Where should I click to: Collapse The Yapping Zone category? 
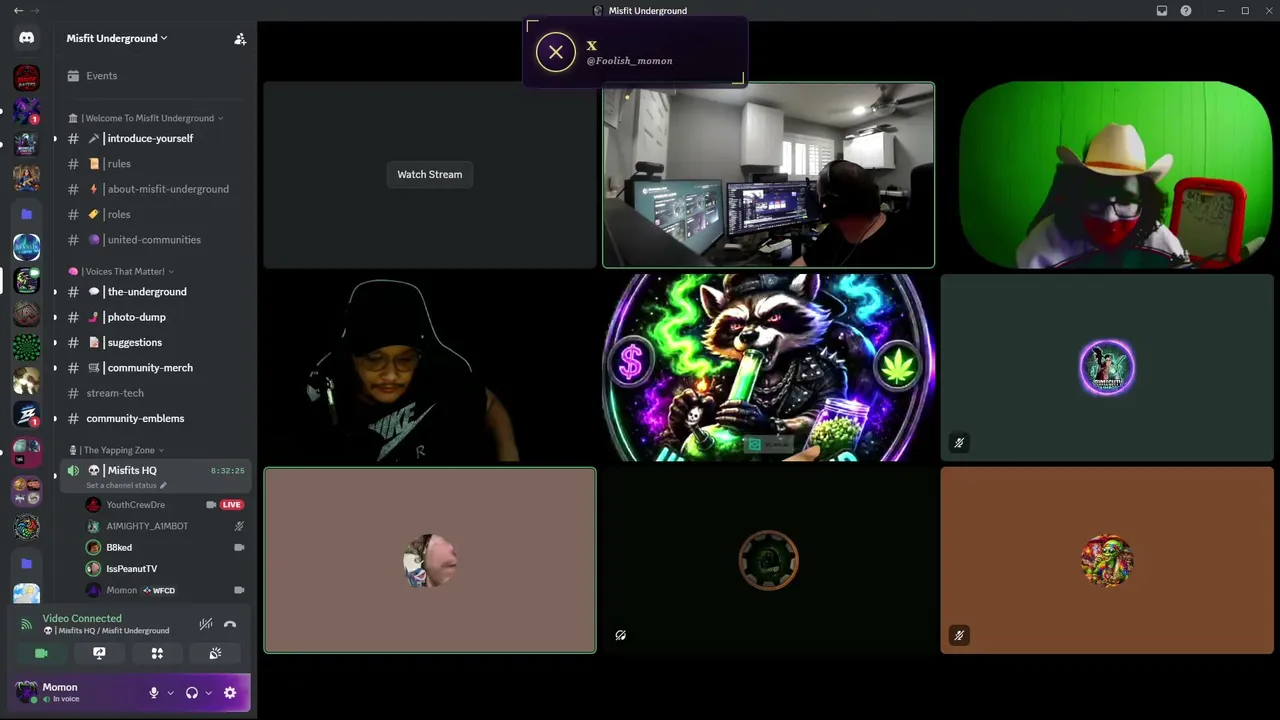point(116,450)
